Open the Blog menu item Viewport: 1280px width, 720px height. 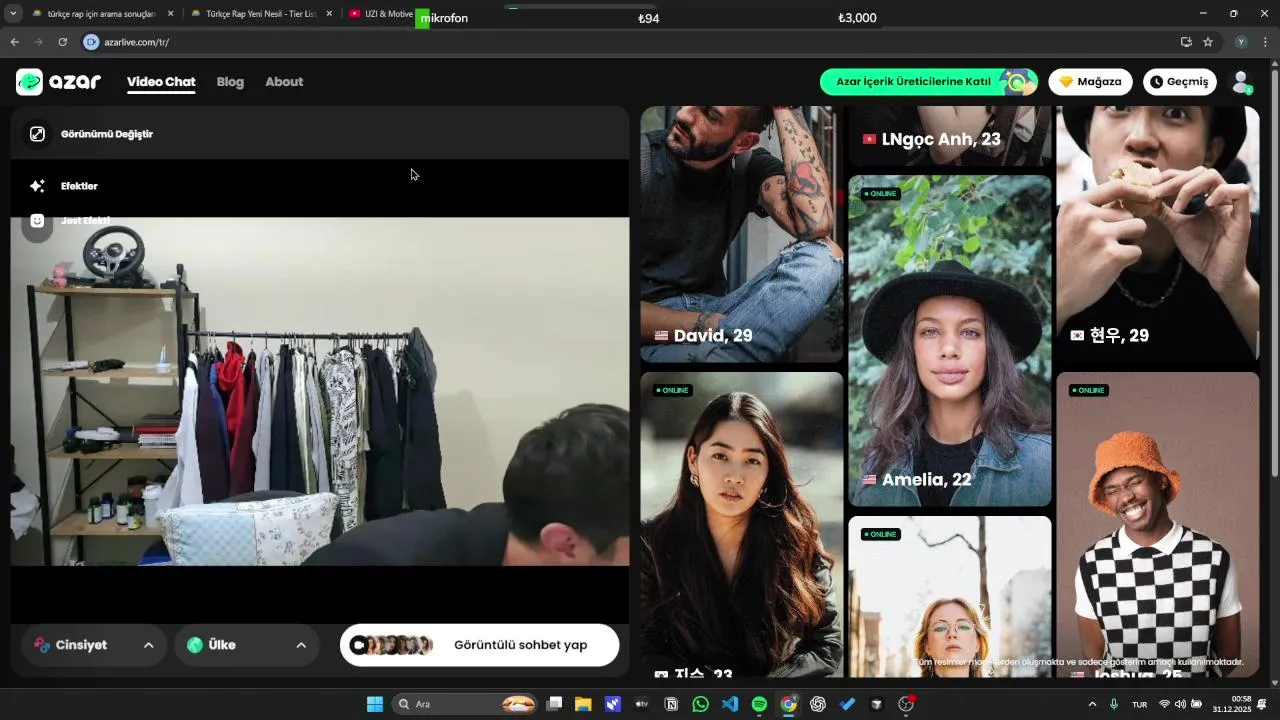[230, 82]
